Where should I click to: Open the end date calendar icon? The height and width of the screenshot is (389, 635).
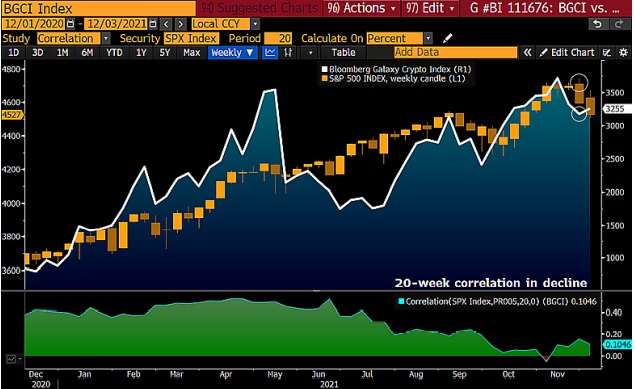[153, 24]
